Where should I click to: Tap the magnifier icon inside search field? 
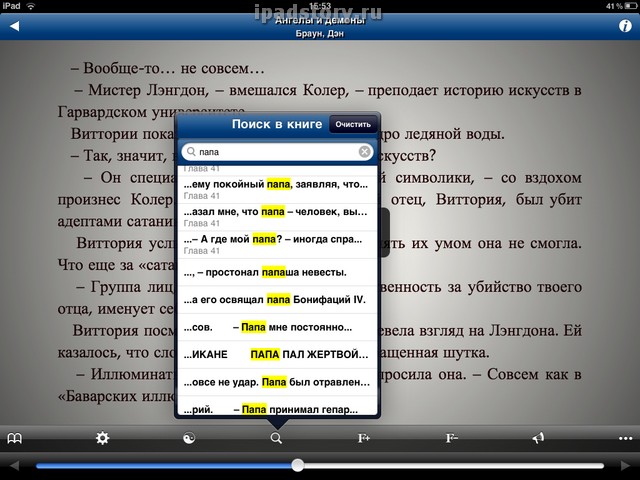tap(191, 152)
